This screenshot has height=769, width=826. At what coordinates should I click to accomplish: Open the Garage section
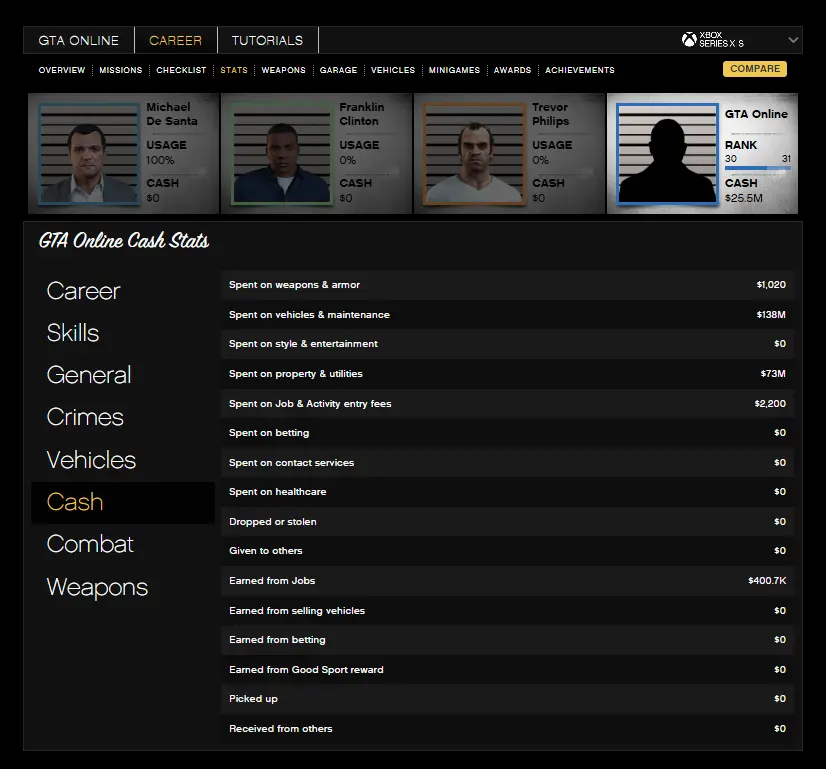tap(338, 70)
